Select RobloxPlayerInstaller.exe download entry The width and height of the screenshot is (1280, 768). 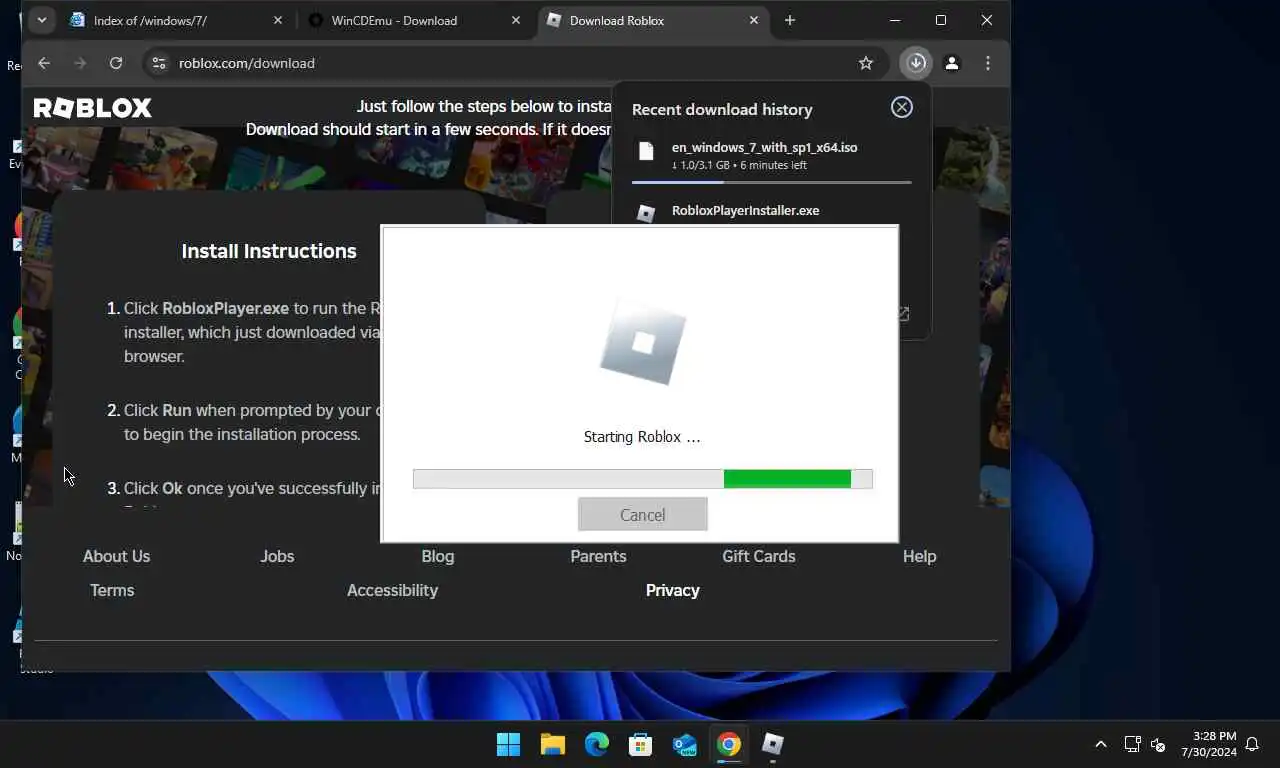coord(771,212)
